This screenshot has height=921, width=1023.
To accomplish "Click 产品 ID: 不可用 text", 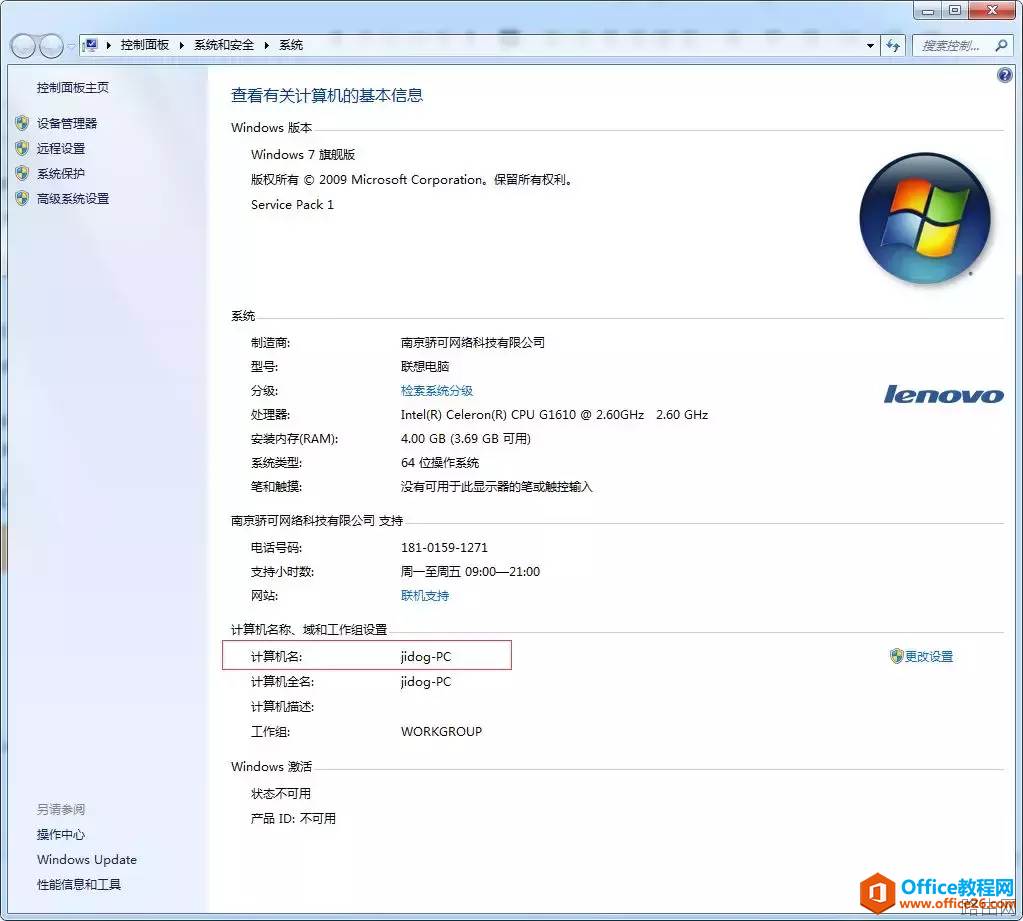I will 293,818.
